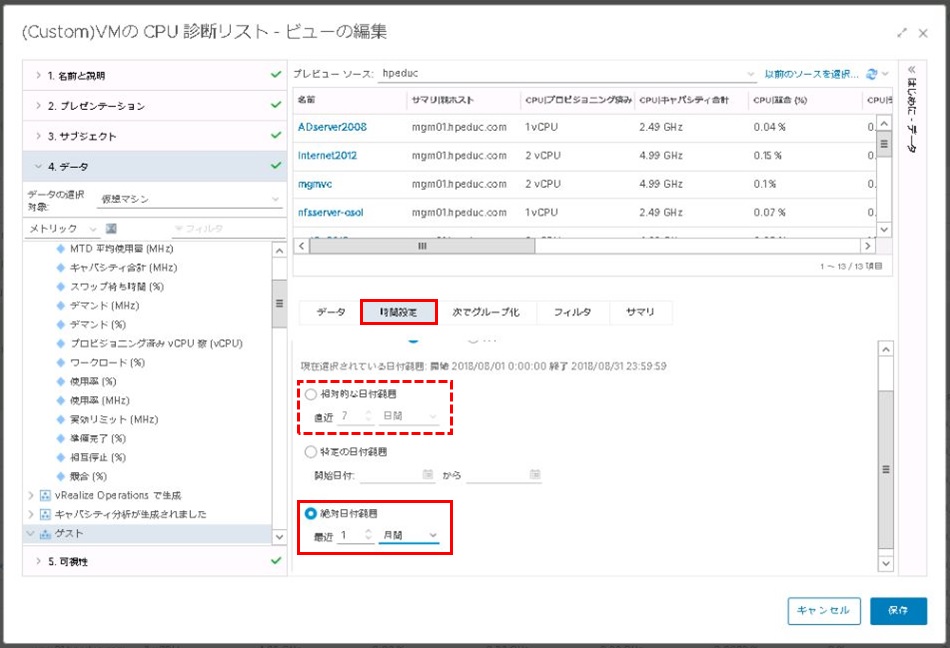Screen dimensions: 950x648
Task: Expand the vRealize Operations で生成 node
Action: tap(30, 495)
